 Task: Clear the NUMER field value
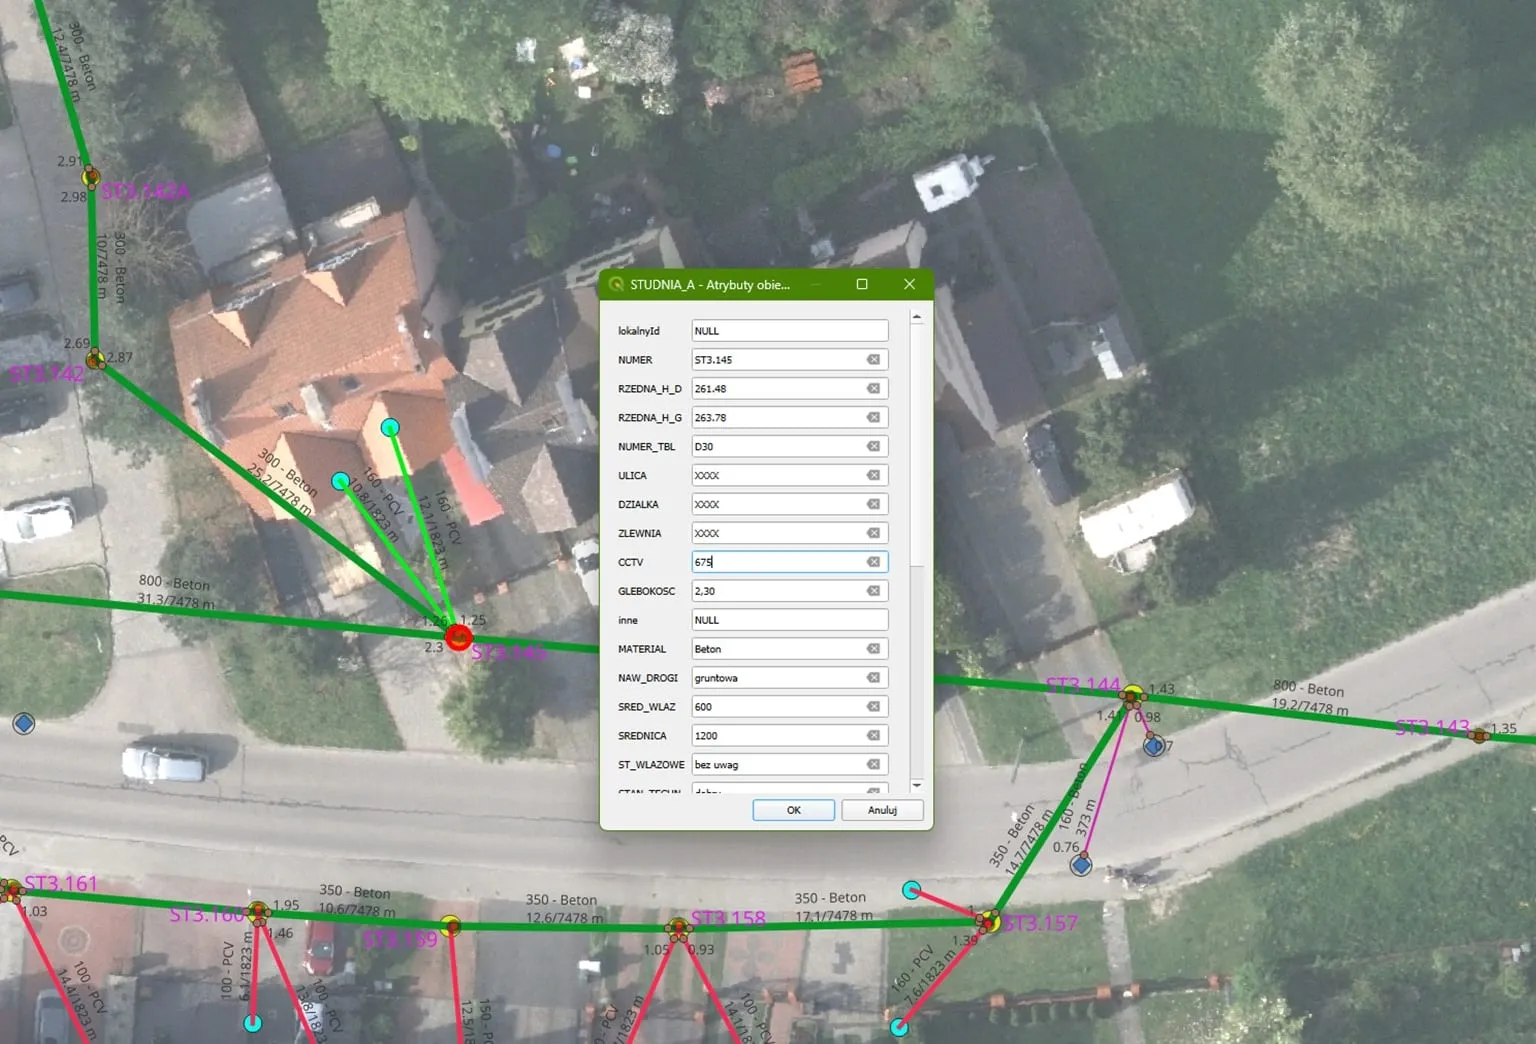[x=873, y=360]
